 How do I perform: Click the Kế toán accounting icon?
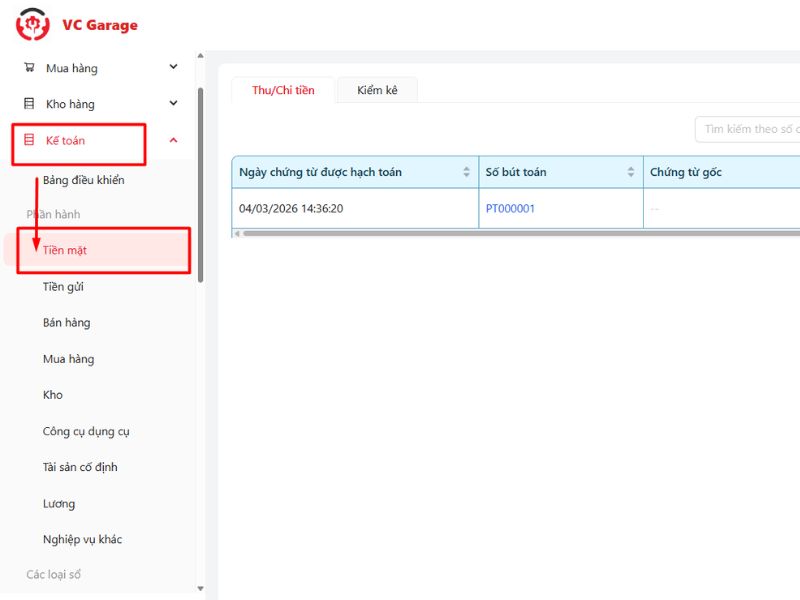[29, 141]
